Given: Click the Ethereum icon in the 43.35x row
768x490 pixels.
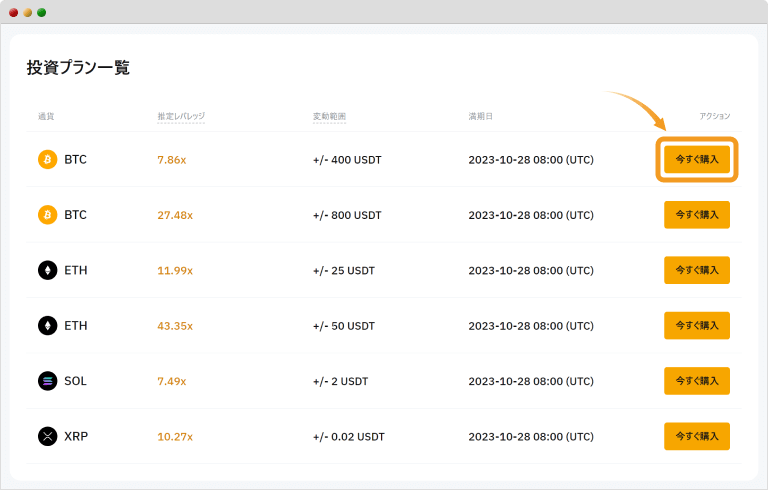Looking at the screenshot, I should 48,325.
